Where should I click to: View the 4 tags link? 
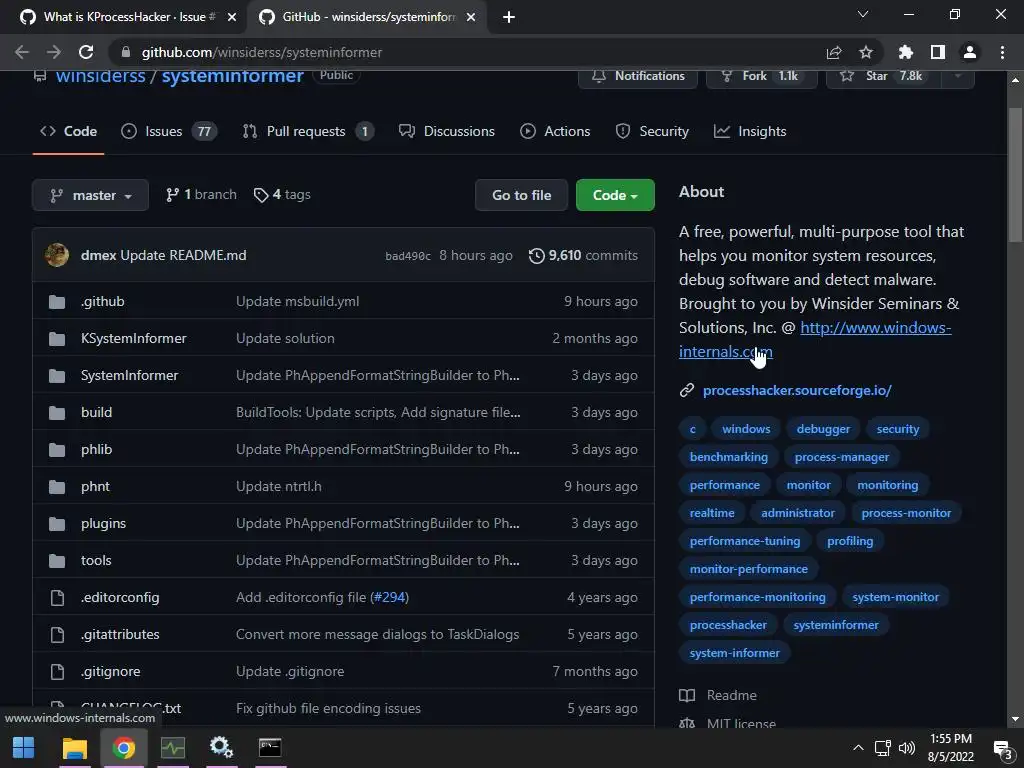pyautogui.click(x=282, y=195)
